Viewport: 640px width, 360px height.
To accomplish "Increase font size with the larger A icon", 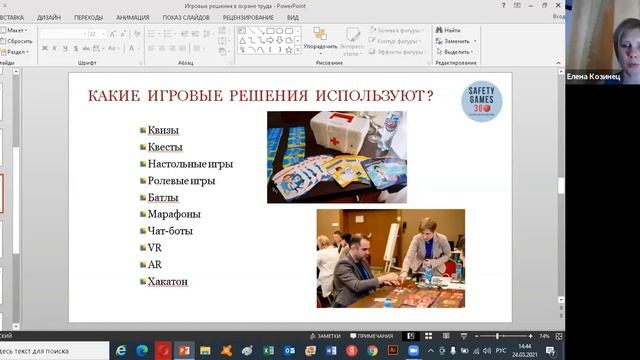I will [113, 34].
